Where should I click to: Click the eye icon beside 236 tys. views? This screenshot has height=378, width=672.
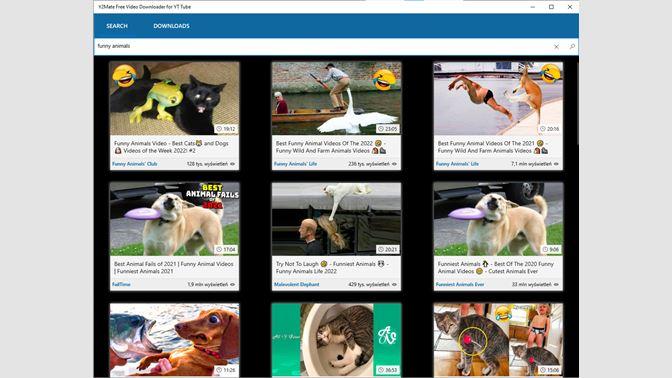point(394,164)
